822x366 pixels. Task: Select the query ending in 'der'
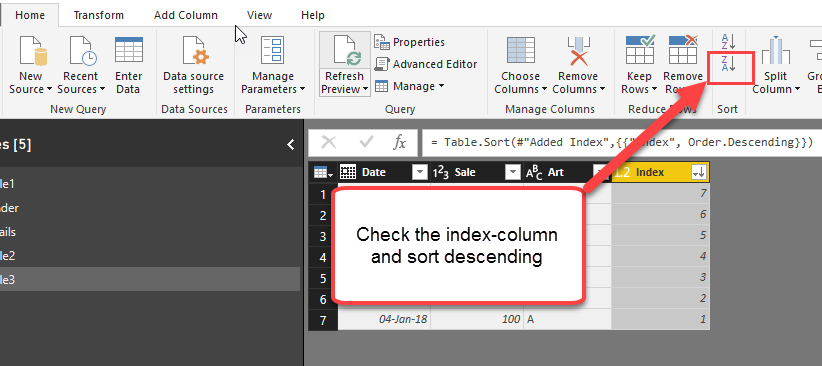coord(150,208)
